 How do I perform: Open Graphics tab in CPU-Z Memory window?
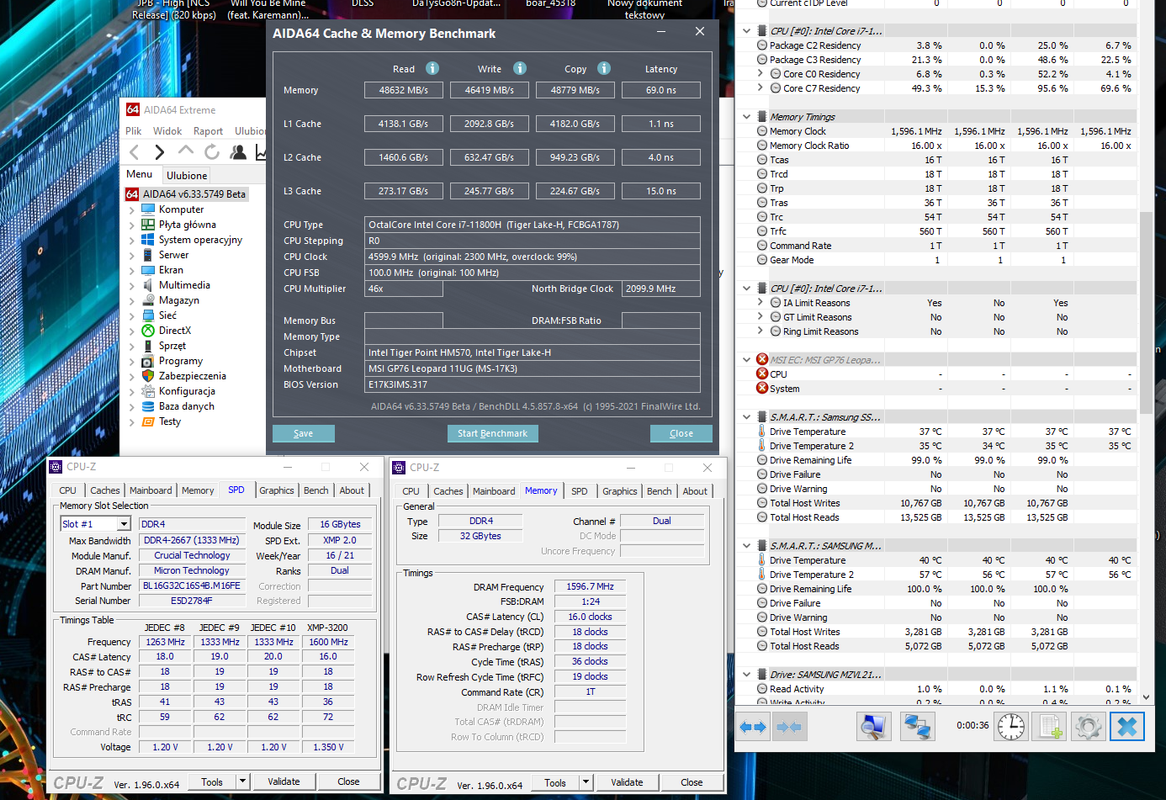(x=619, y=491)
